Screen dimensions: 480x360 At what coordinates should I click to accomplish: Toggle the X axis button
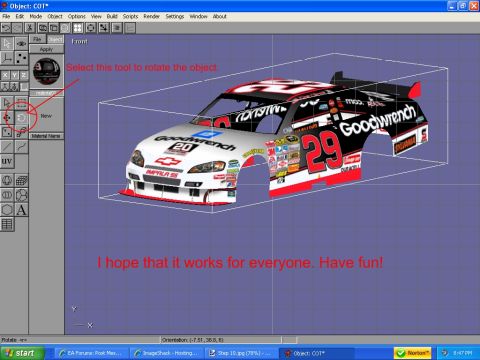5,76
